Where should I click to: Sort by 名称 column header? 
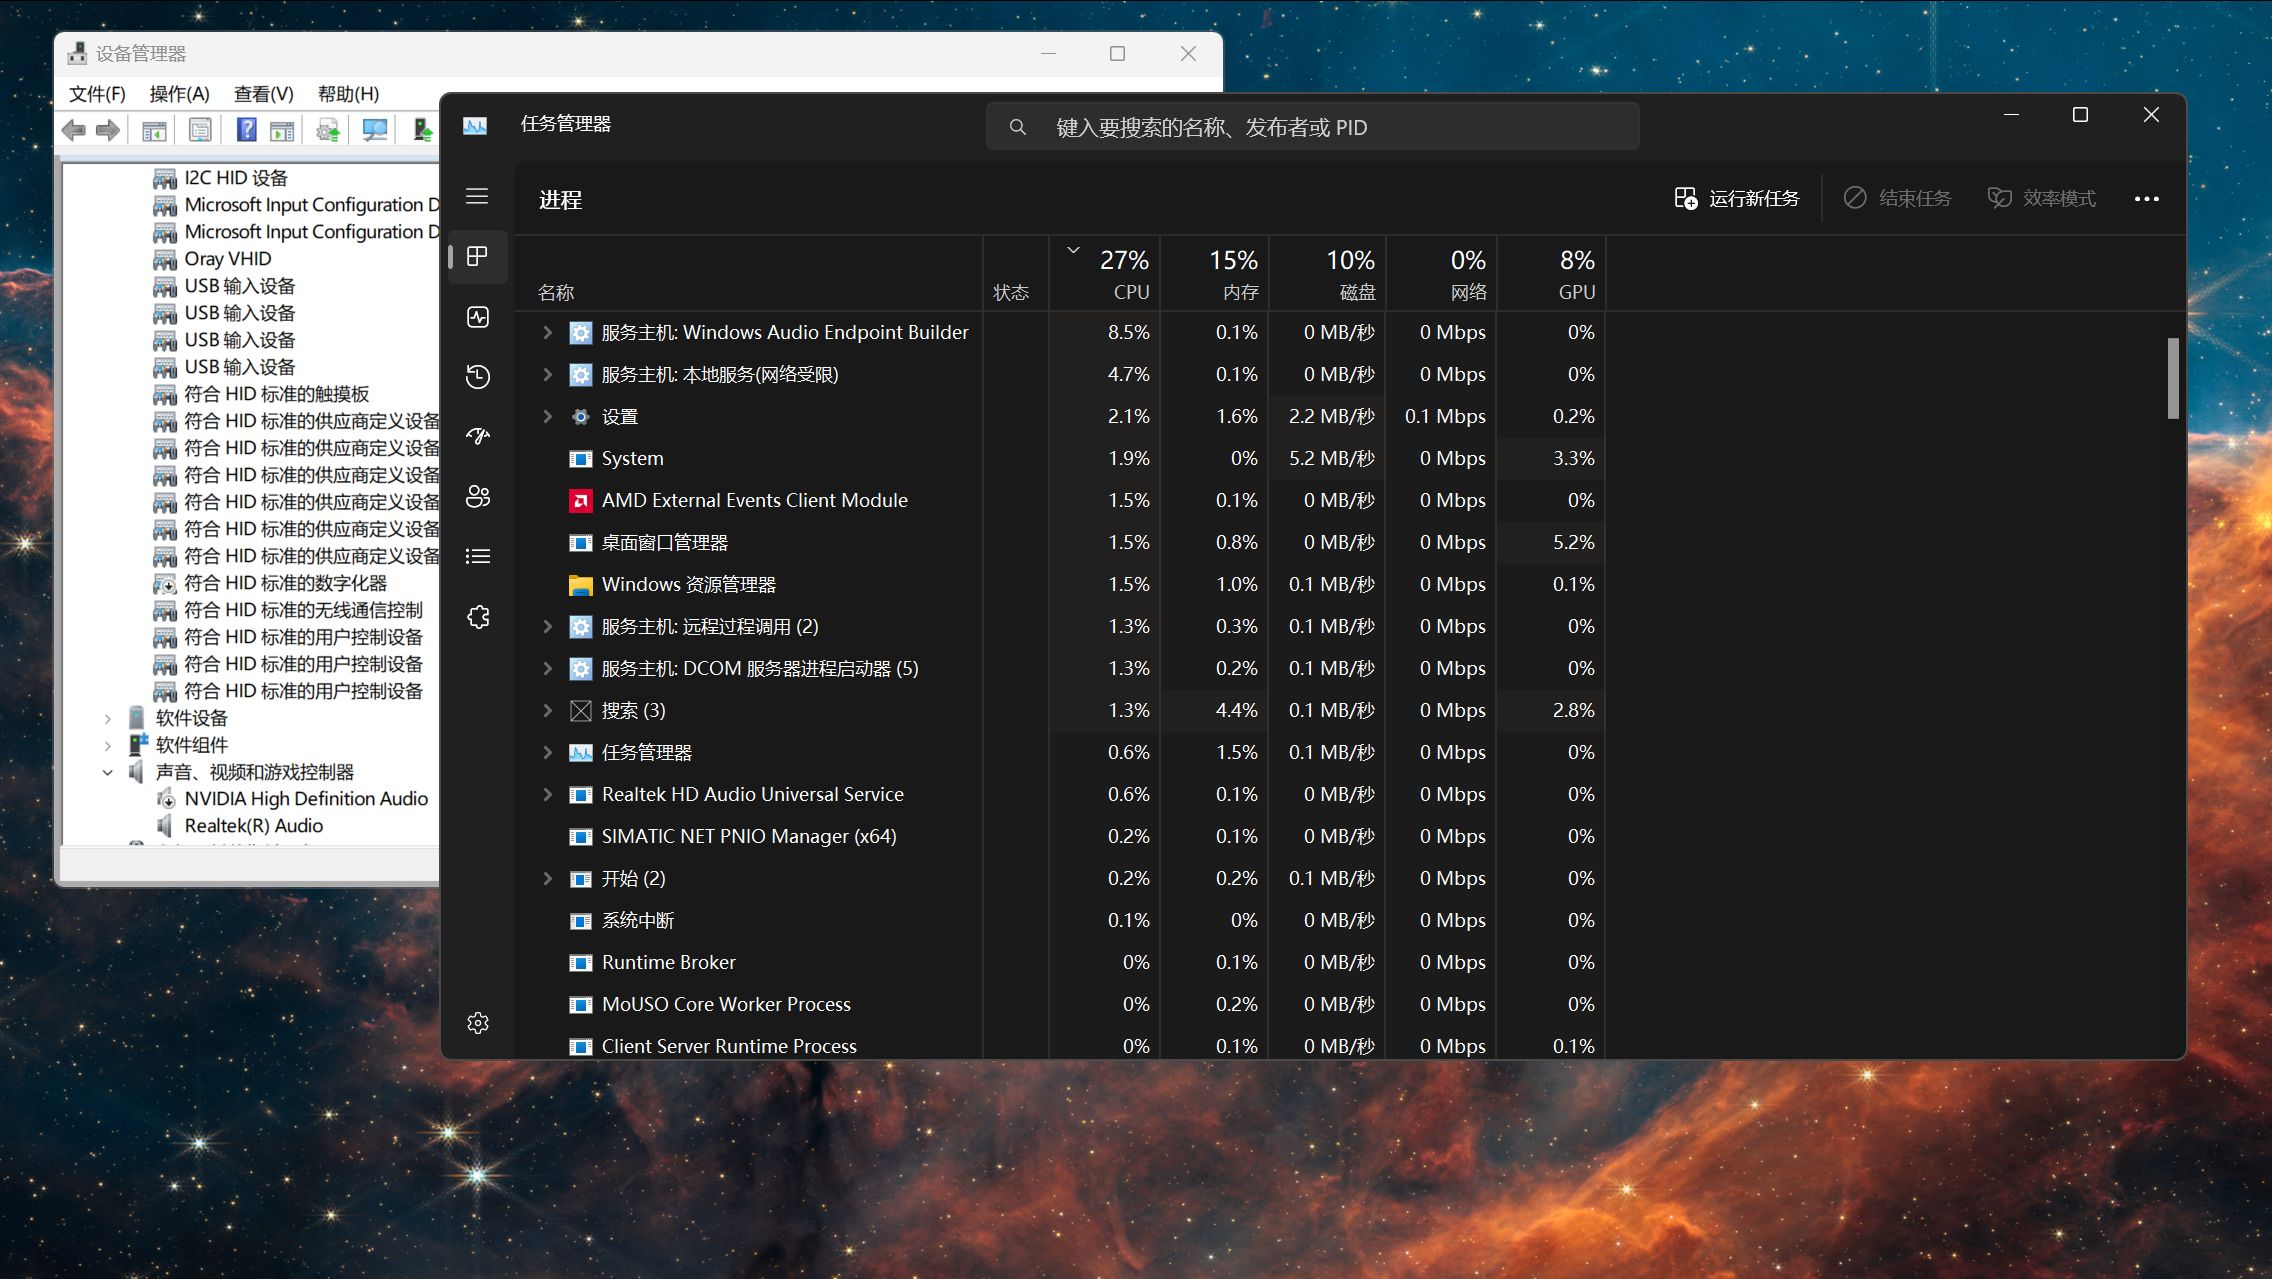(x=749, y=273)
